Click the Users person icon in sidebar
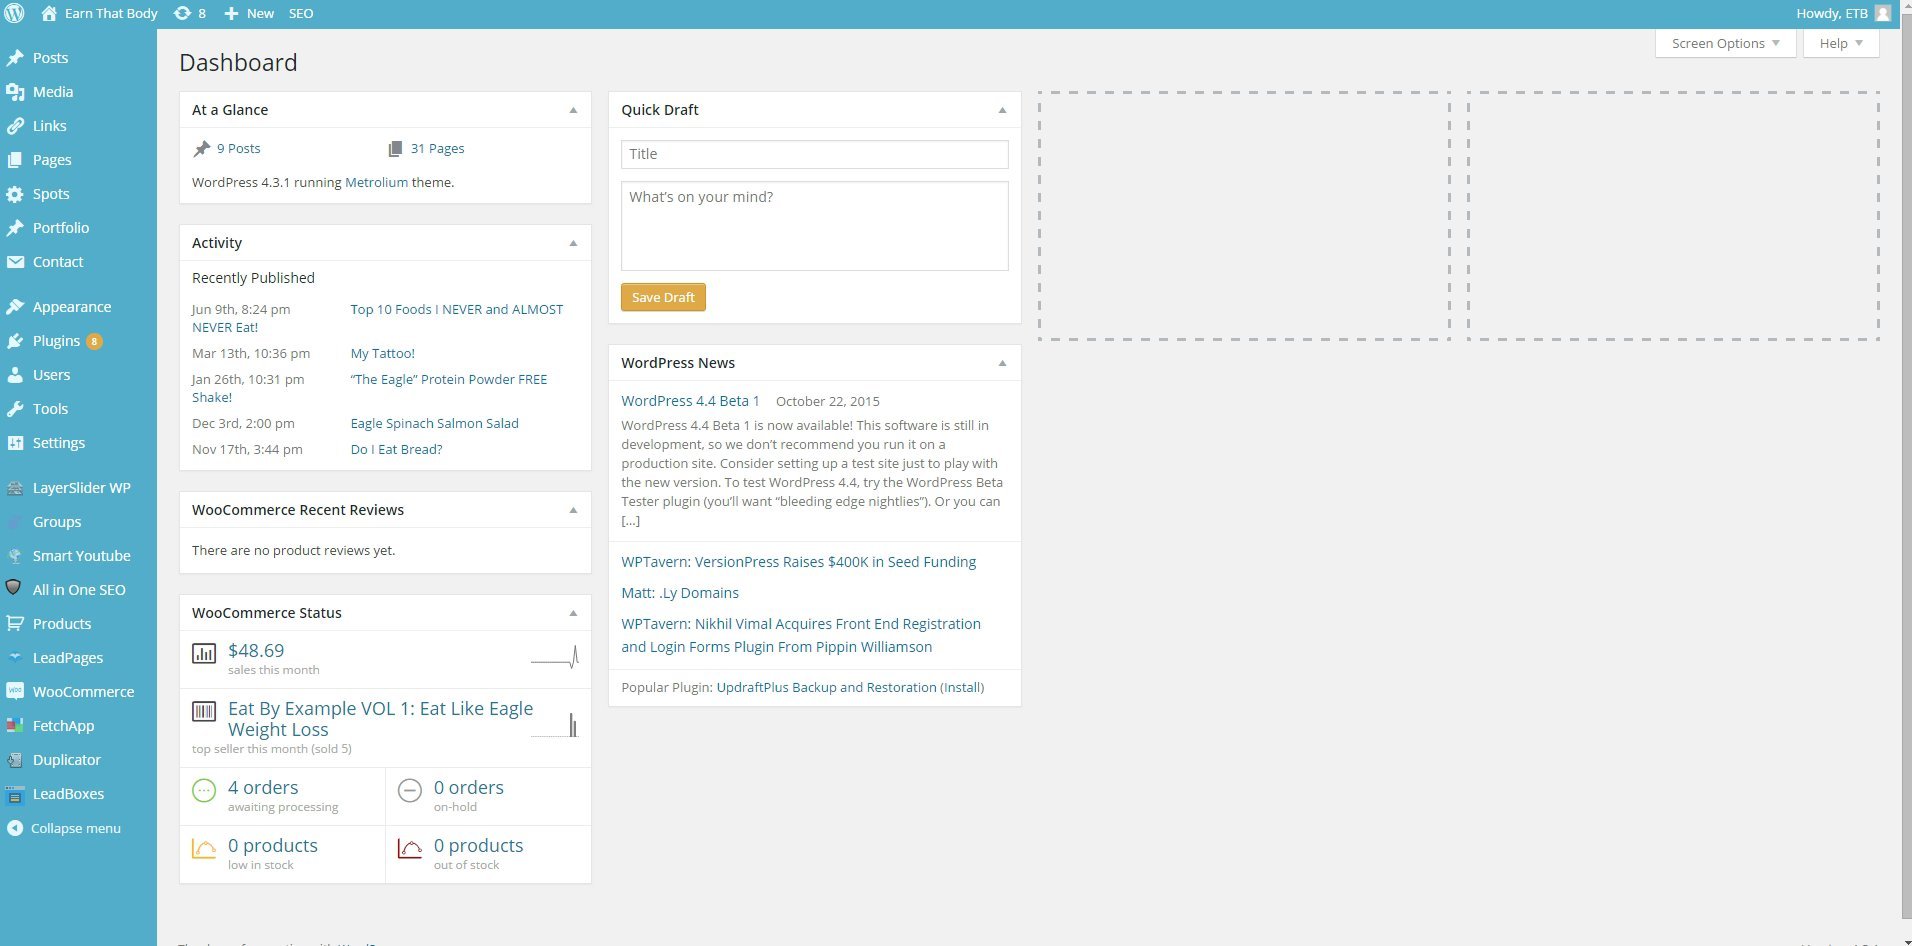This screenshot has height=946, width=1912. [15, 375]
